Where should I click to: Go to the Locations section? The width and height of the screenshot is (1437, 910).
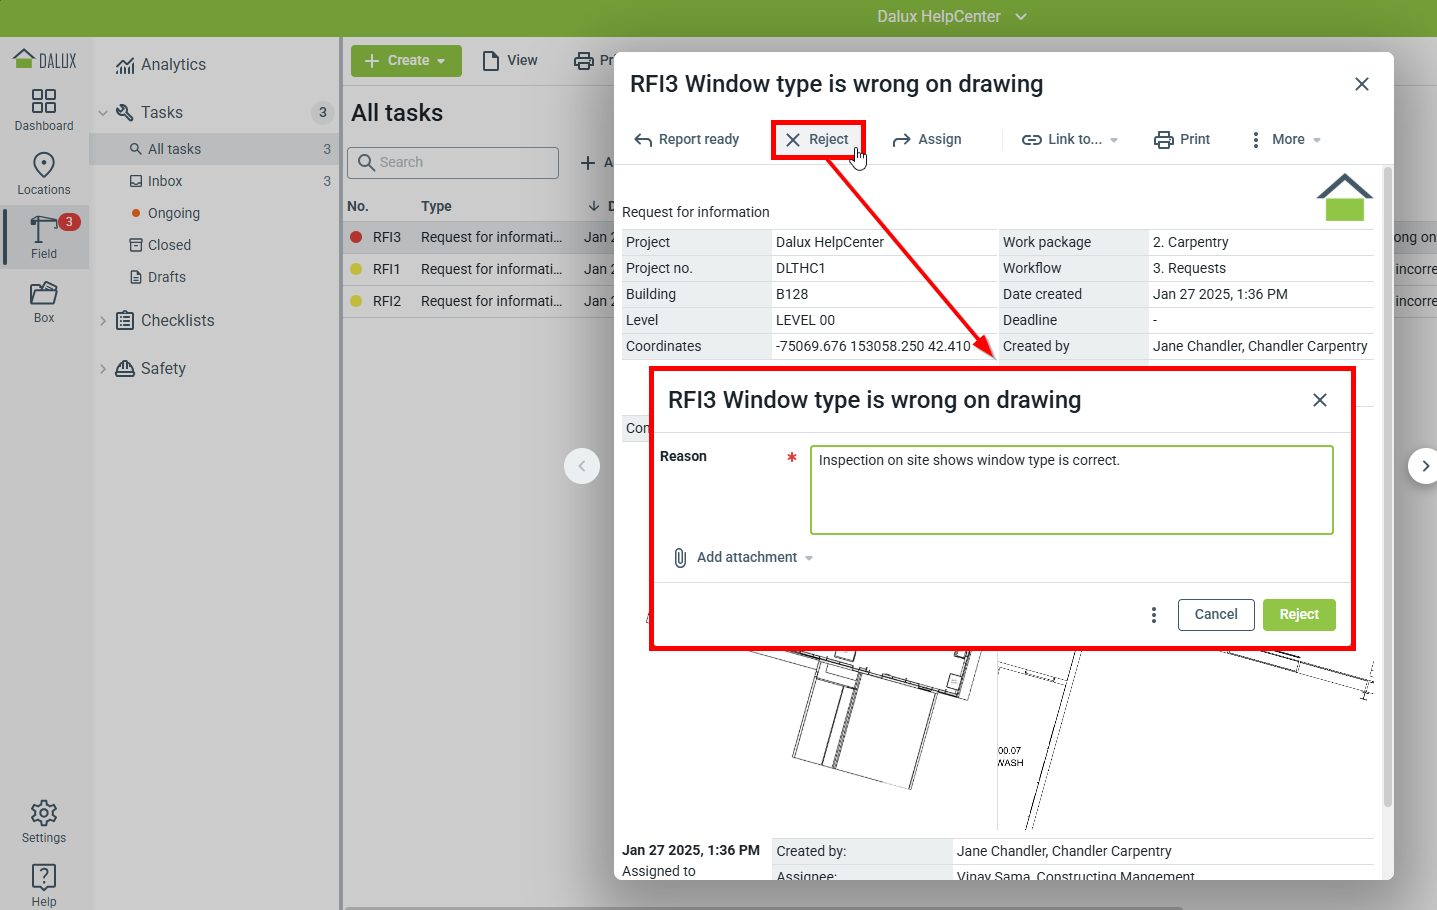[x=44, y=173]
